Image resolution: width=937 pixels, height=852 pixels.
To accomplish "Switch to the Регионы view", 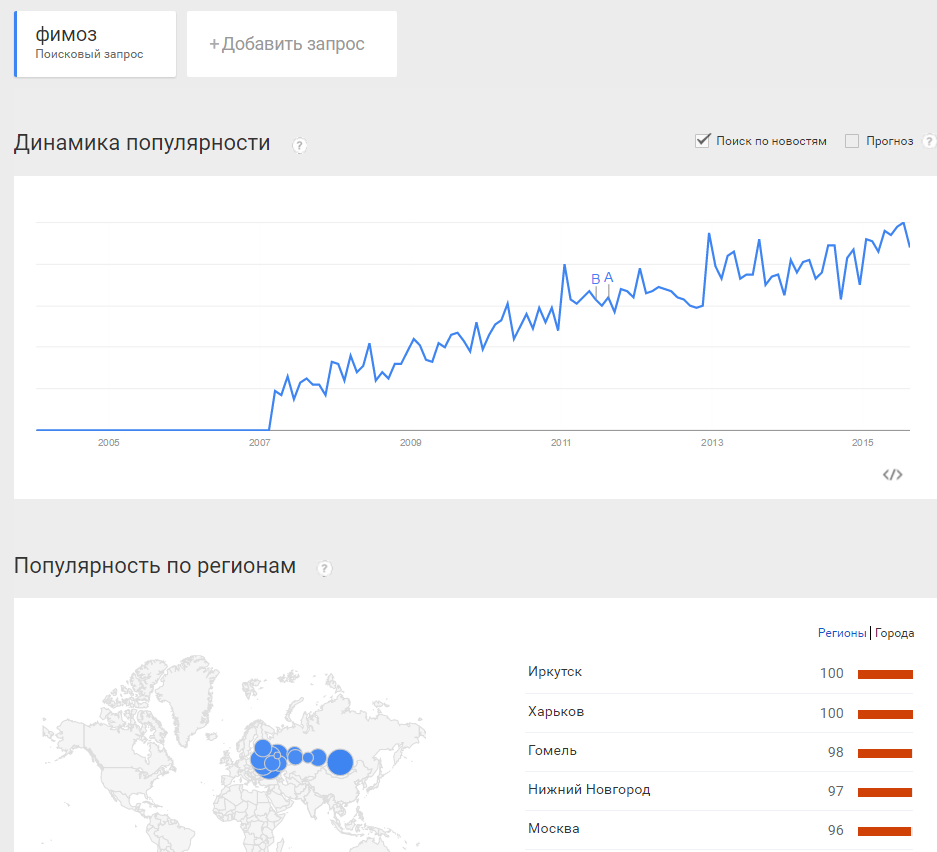I will 841,633.
